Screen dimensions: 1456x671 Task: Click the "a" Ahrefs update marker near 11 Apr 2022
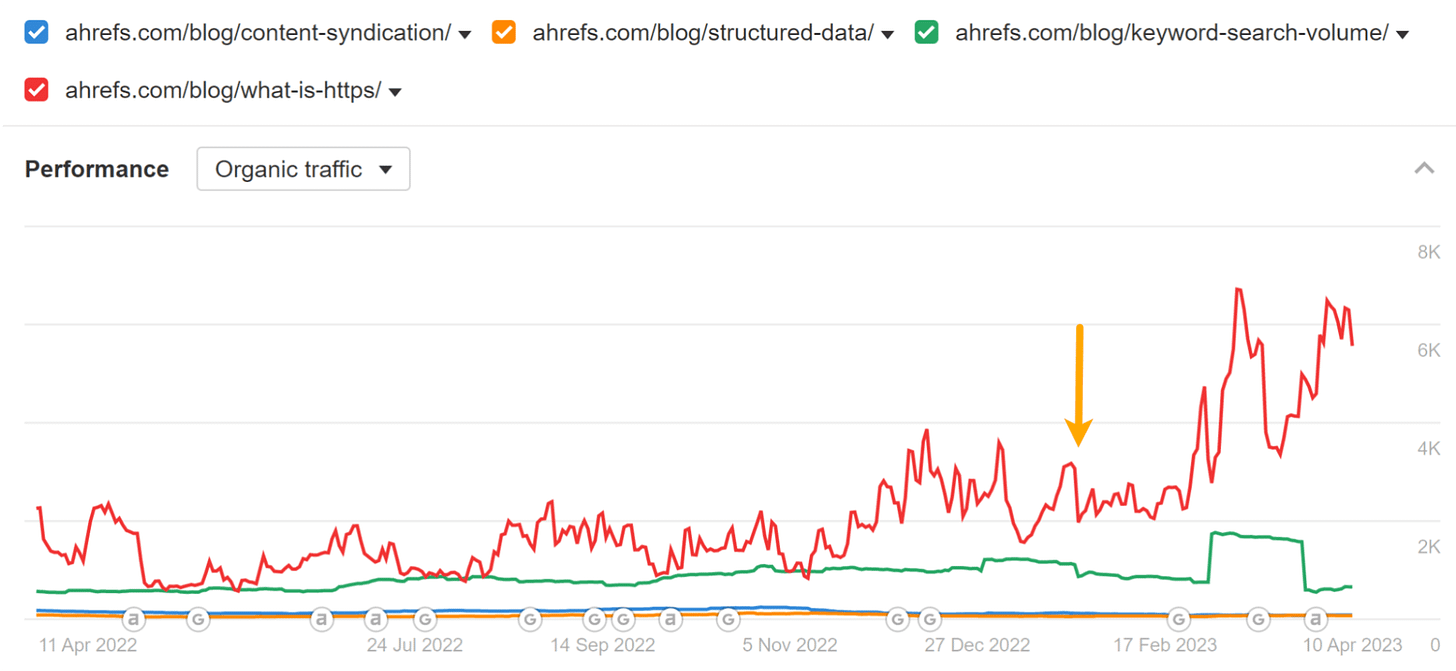pyautogui.click(x=133, y=619)
